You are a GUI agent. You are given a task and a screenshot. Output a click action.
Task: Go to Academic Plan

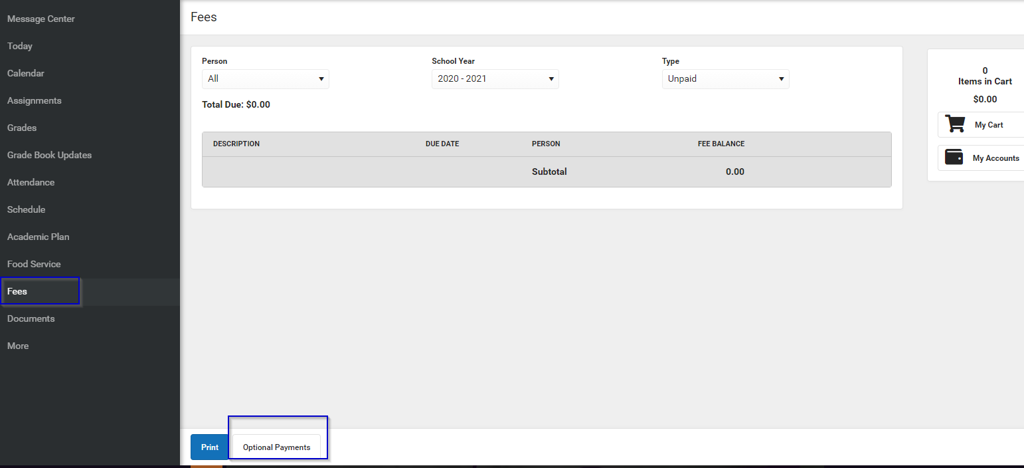[38, 237]
